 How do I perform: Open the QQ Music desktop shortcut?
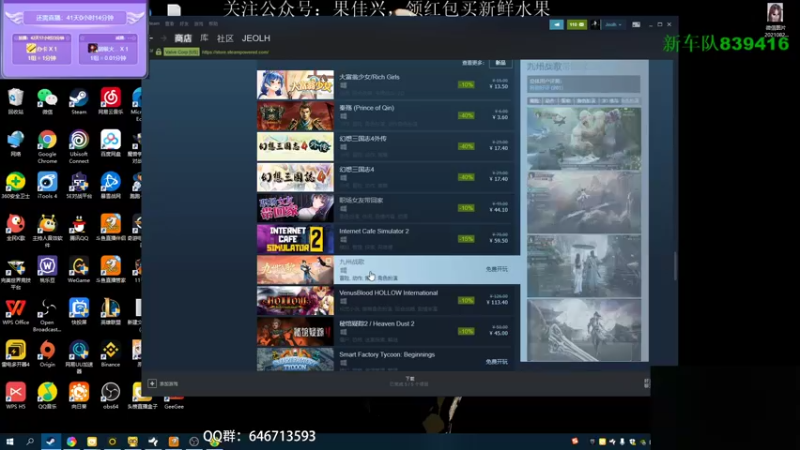point(47,395)
